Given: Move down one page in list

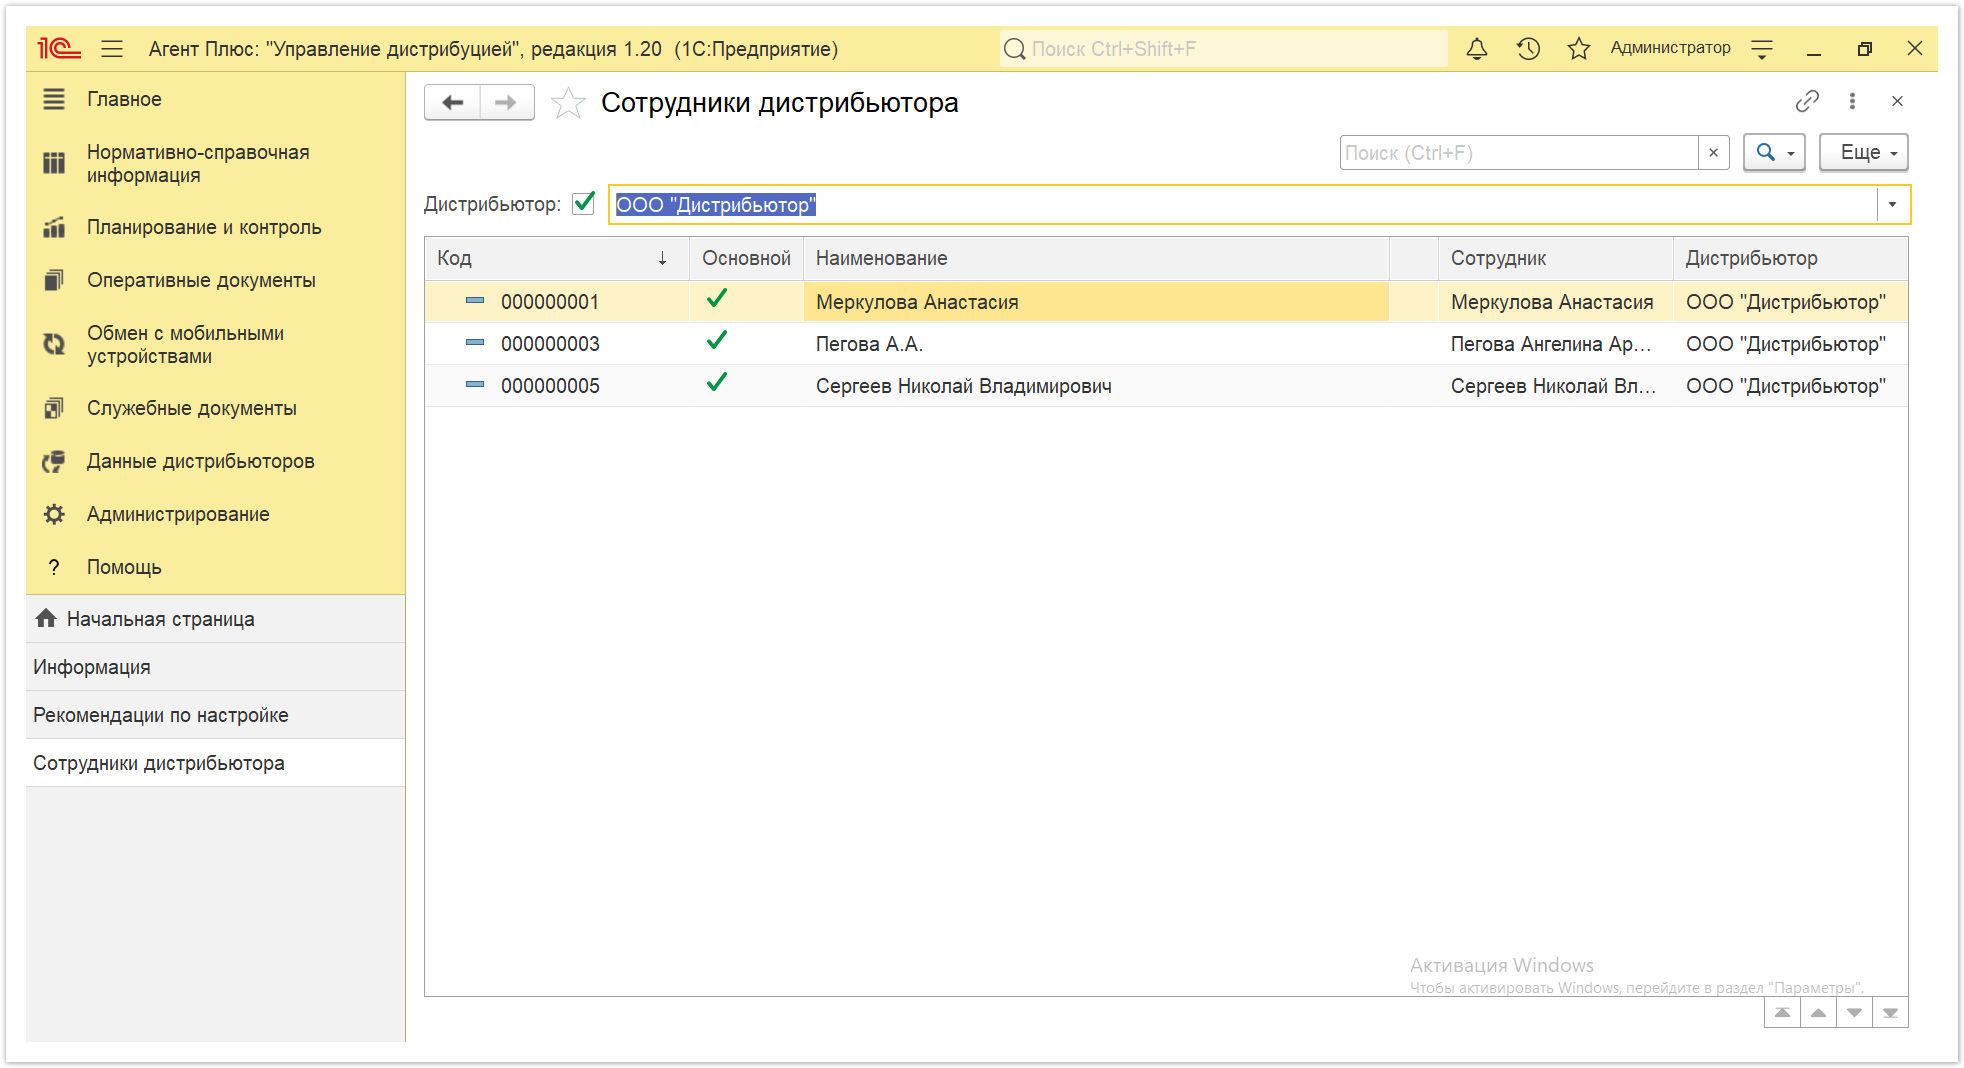Looking at the screenshot, I should point(1854,1013).
